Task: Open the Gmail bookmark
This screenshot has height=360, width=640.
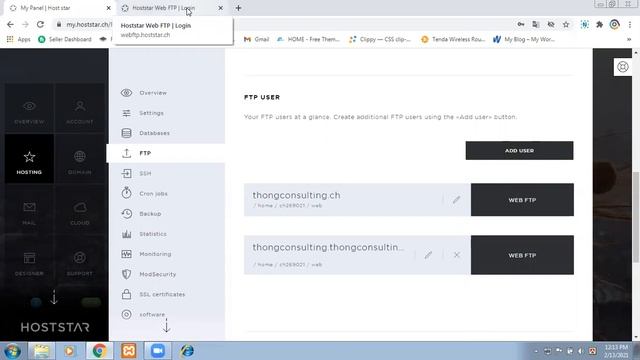Action: click(x=256, y=39)
